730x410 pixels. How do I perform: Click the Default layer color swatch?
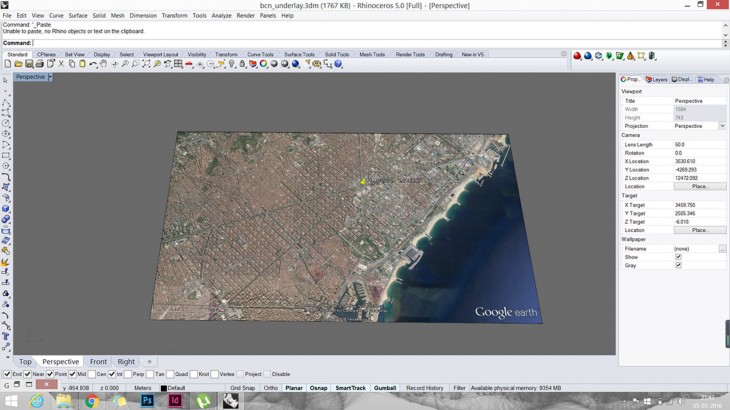point(164,388)
